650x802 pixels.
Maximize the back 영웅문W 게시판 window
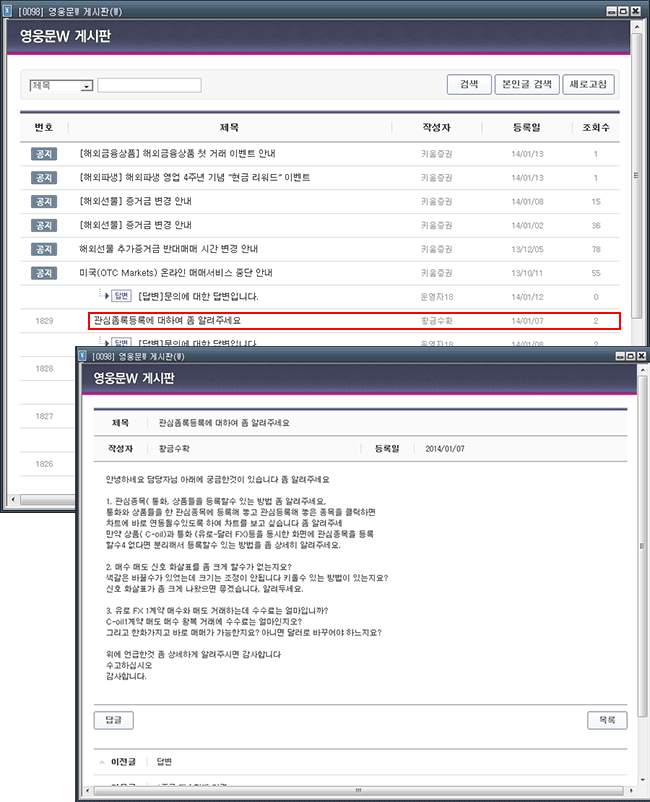tap(623, 11)
